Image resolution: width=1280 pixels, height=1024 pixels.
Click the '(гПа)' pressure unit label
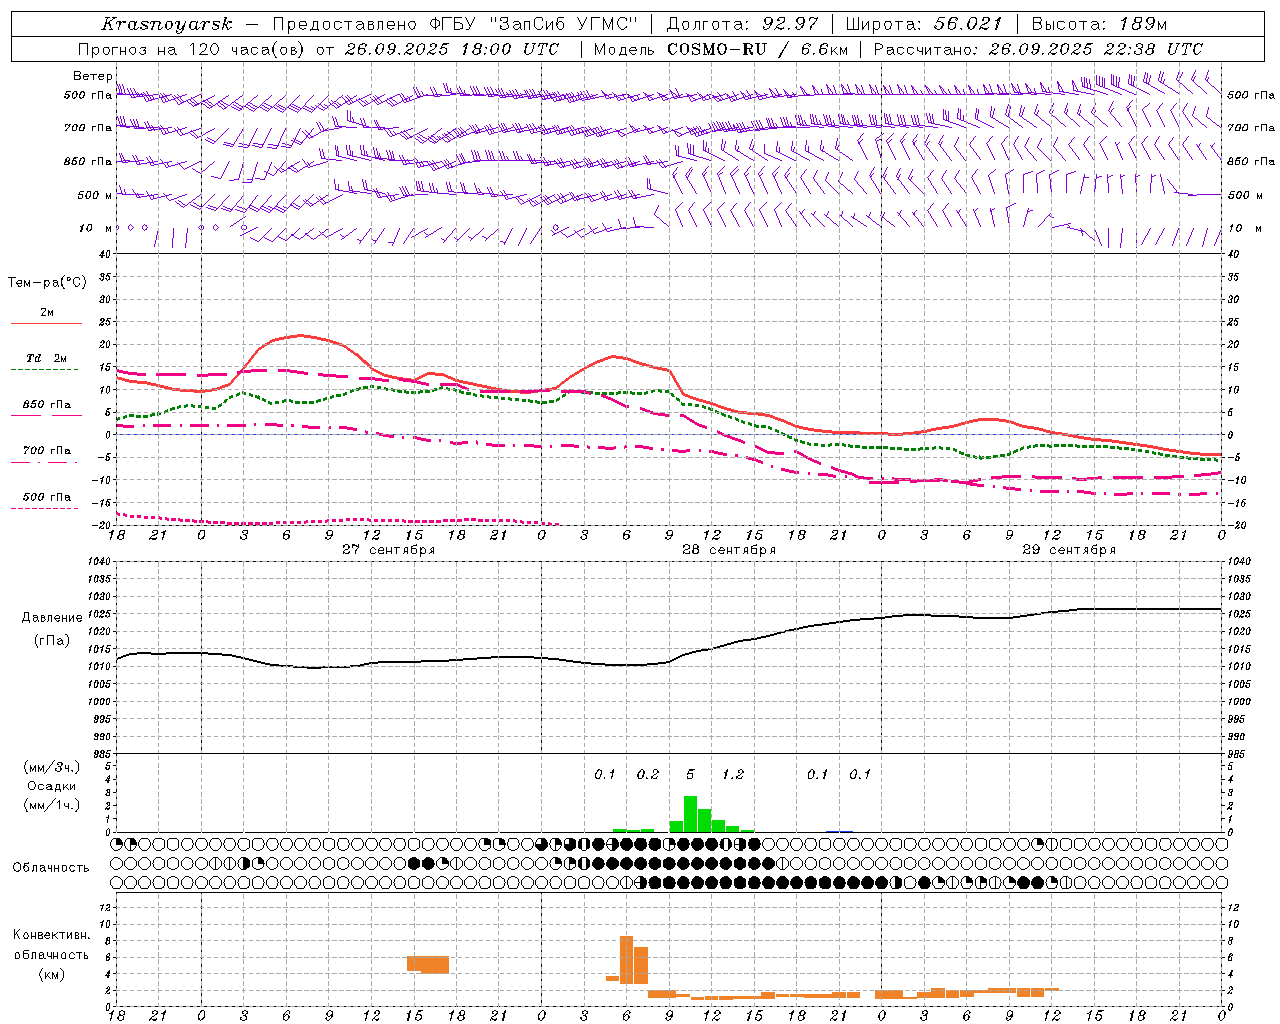(x=52, y=641)
